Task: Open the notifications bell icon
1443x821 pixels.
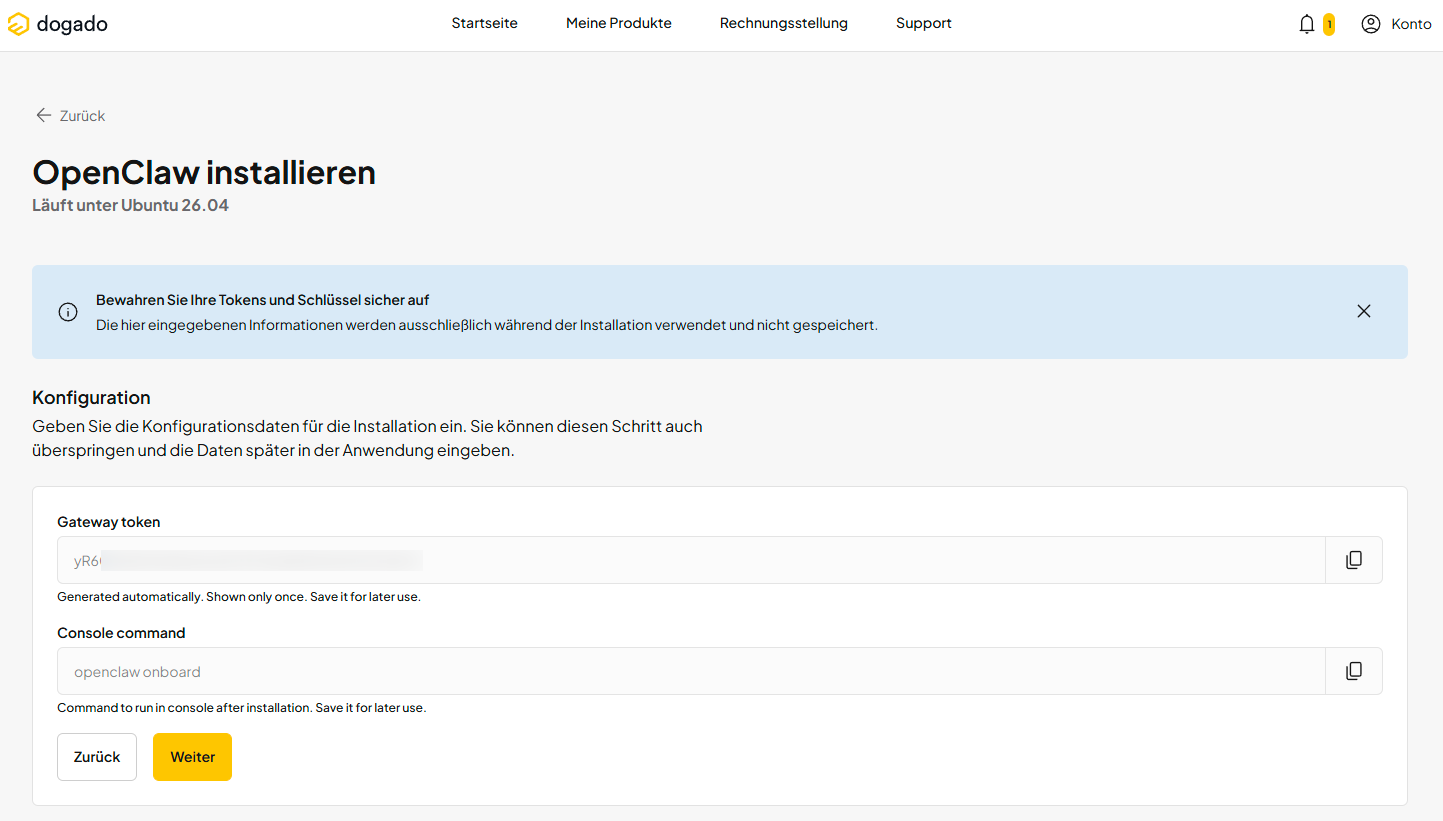Action: coord(1307,24)
